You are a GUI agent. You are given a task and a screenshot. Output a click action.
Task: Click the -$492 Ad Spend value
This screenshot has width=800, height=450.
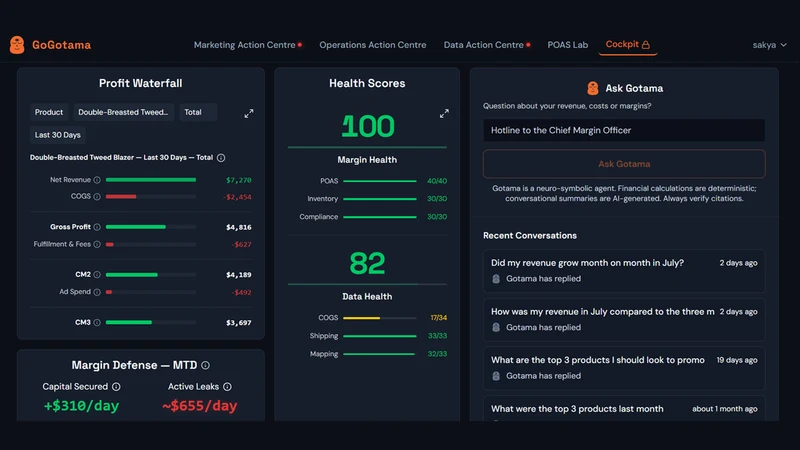click(241, 292)
